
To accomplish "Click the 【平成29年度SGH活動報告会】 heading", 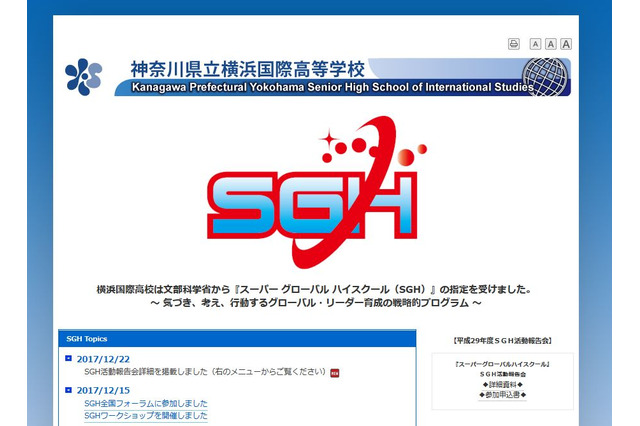I will (502, 341).
